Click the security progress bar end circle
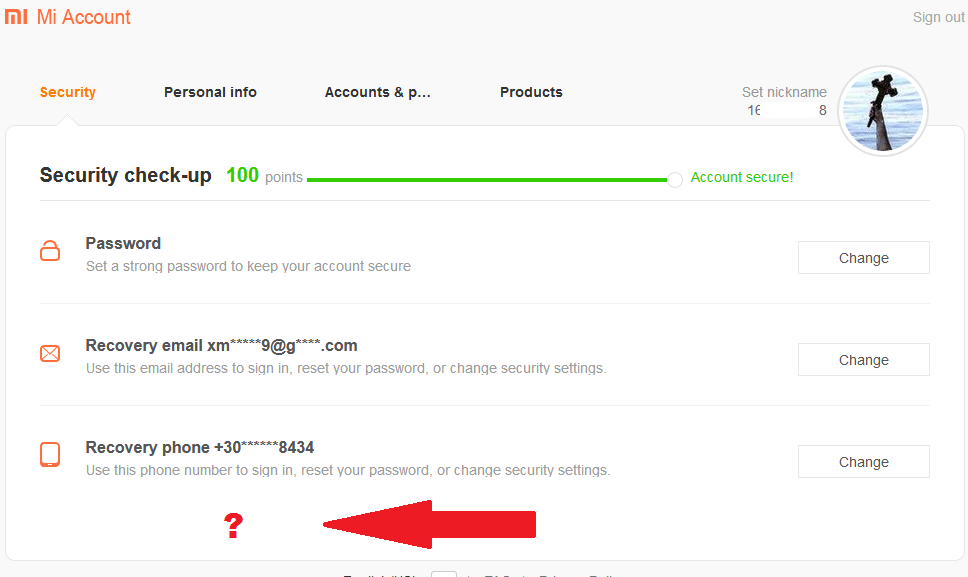Screen dimensions: 968x577 [675, 179]
